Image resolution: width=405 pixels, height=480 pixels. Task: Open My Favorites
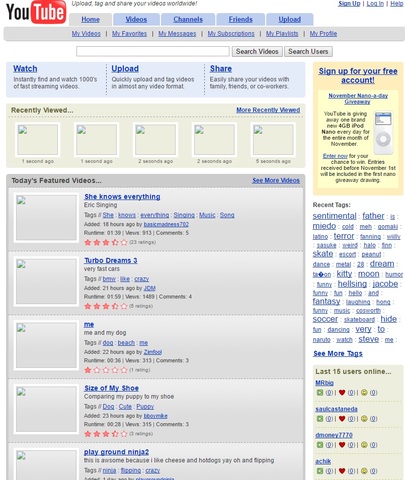point(129,34)
